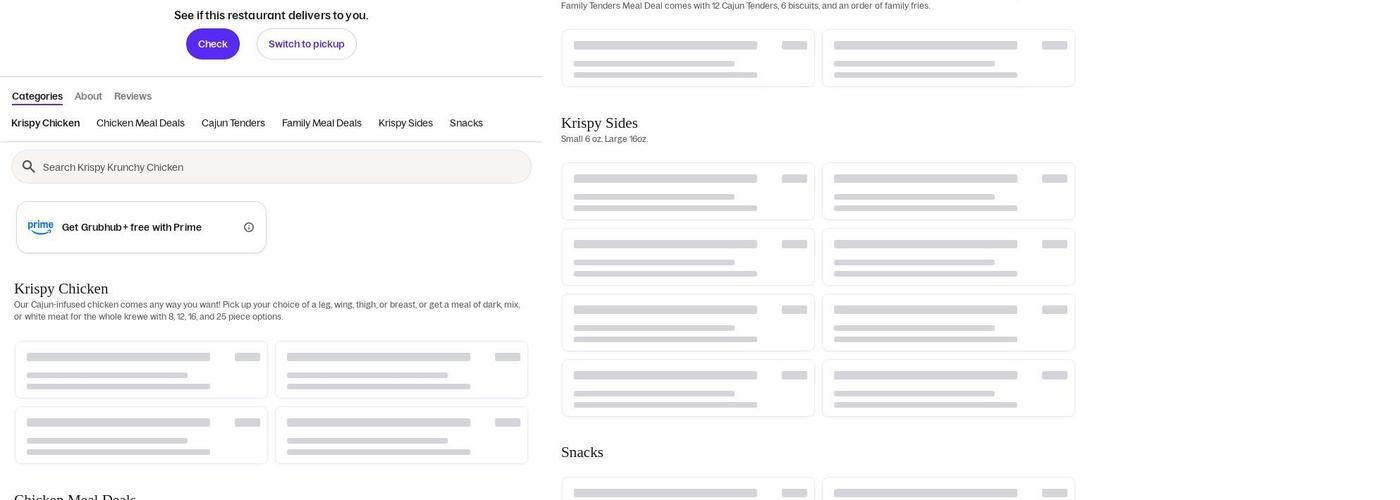Open first loading card below Family Tenders description

click(688, 58)
